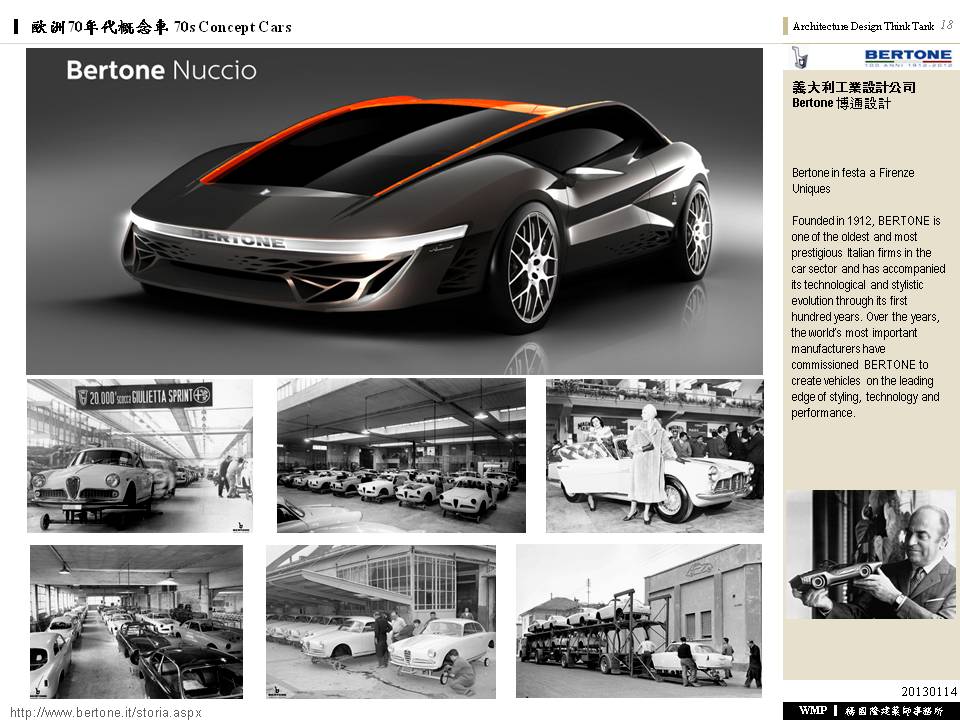Select the warehouse photo of parked cars
Screen dimensions: 960x720
[136, 621]
